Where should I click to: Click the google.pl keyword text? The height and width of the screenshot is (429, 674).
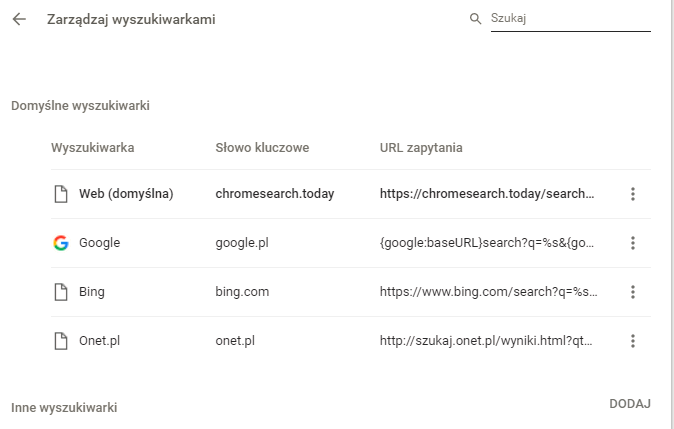(x=243, y=243)
